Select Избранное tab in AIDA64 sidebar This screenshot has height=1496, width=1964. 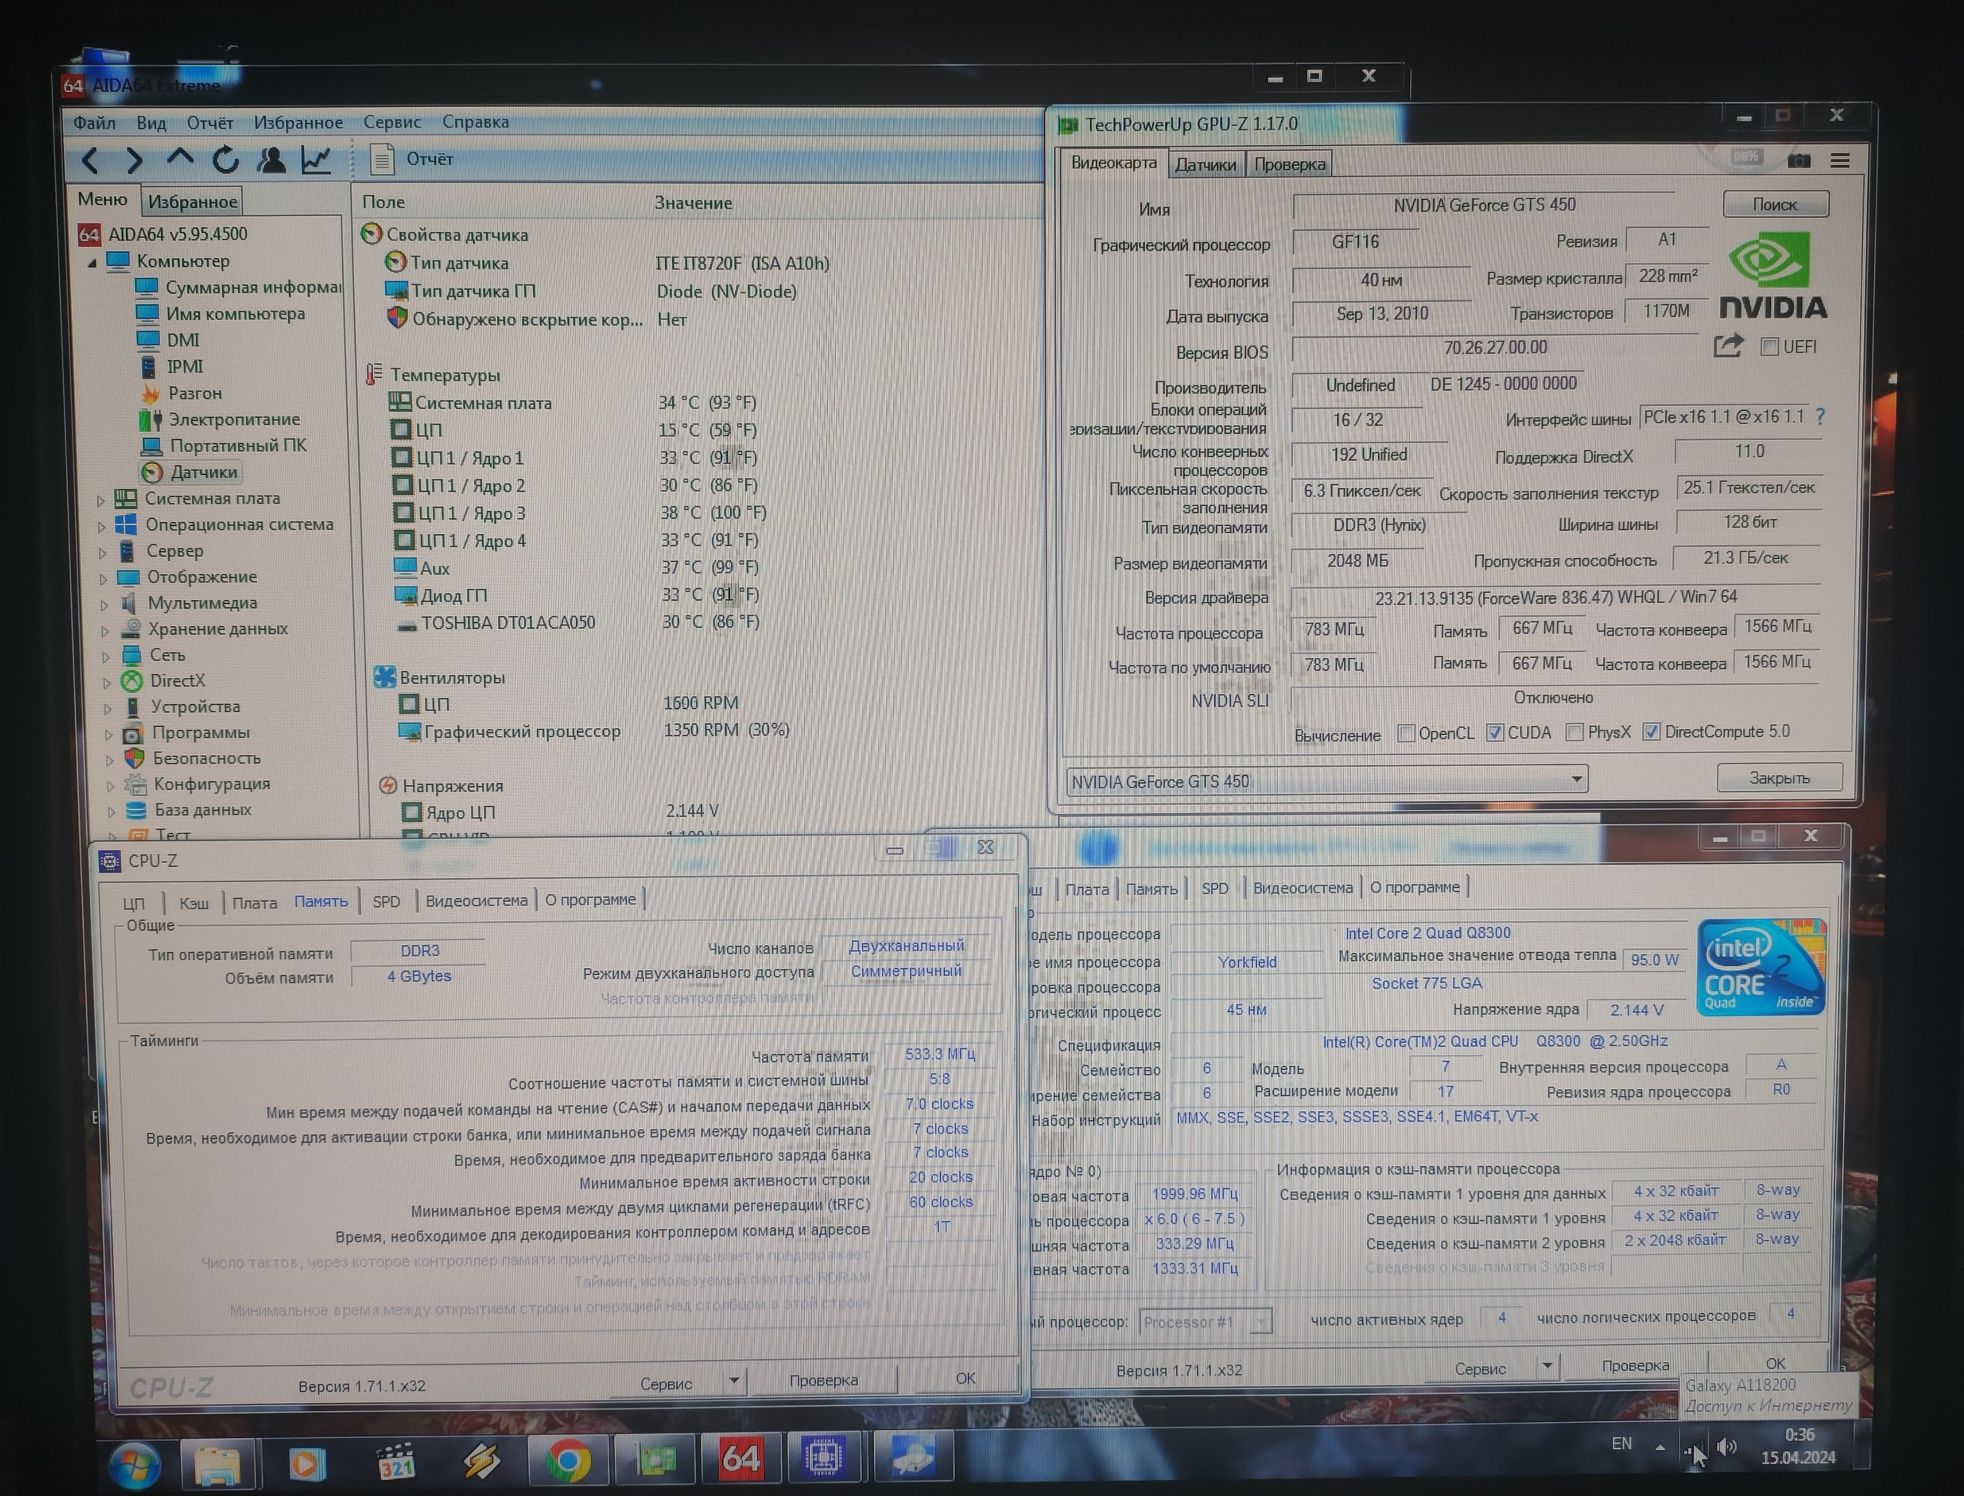click(192, 201)
